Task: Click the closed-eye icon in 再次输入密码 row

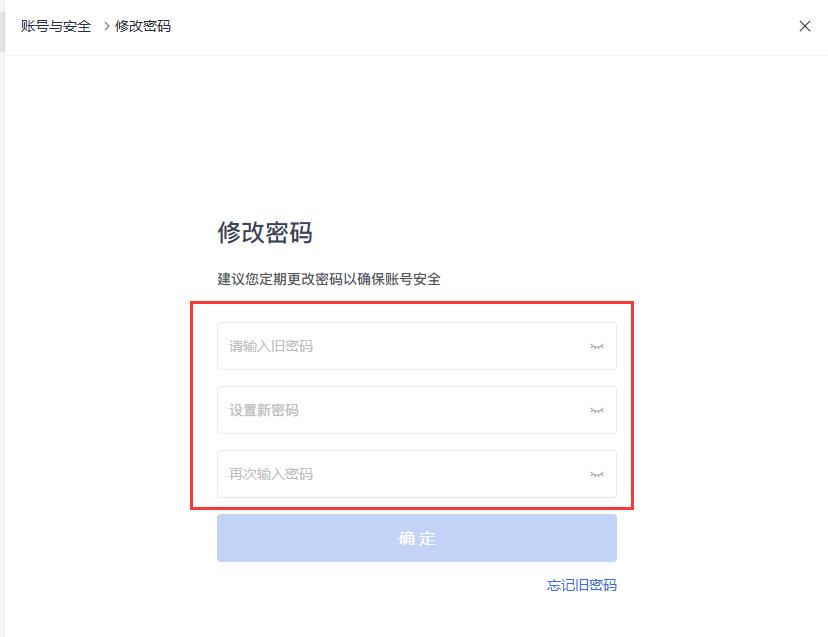Action: 597,474
